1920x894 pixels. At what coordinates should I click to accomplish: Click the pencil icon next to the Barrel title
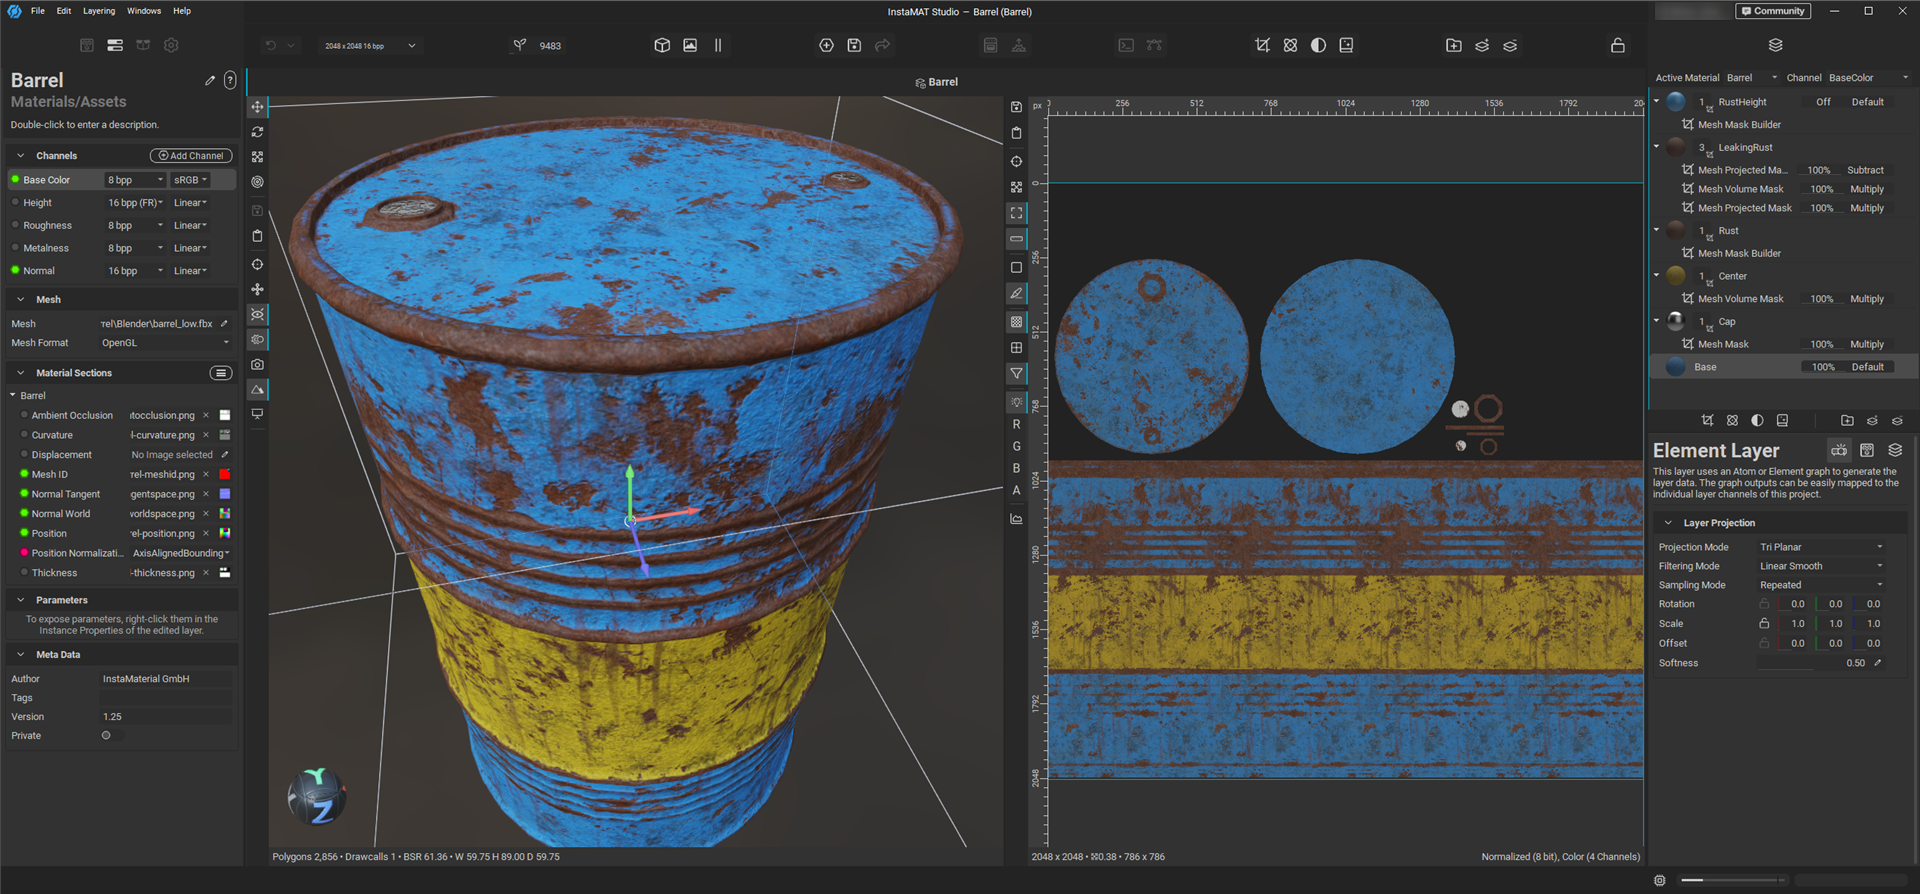[x=210, y=81]
